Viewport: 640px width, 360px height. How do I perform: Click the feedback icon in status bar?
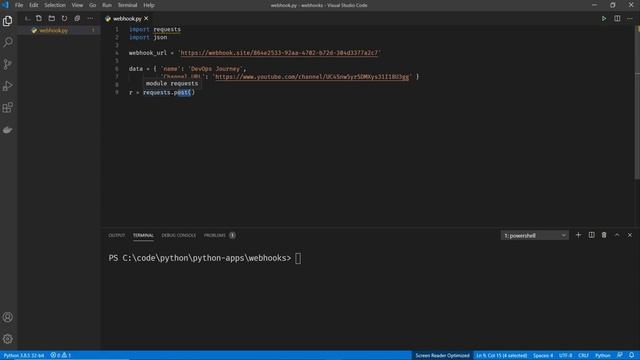tap(620, 355)
